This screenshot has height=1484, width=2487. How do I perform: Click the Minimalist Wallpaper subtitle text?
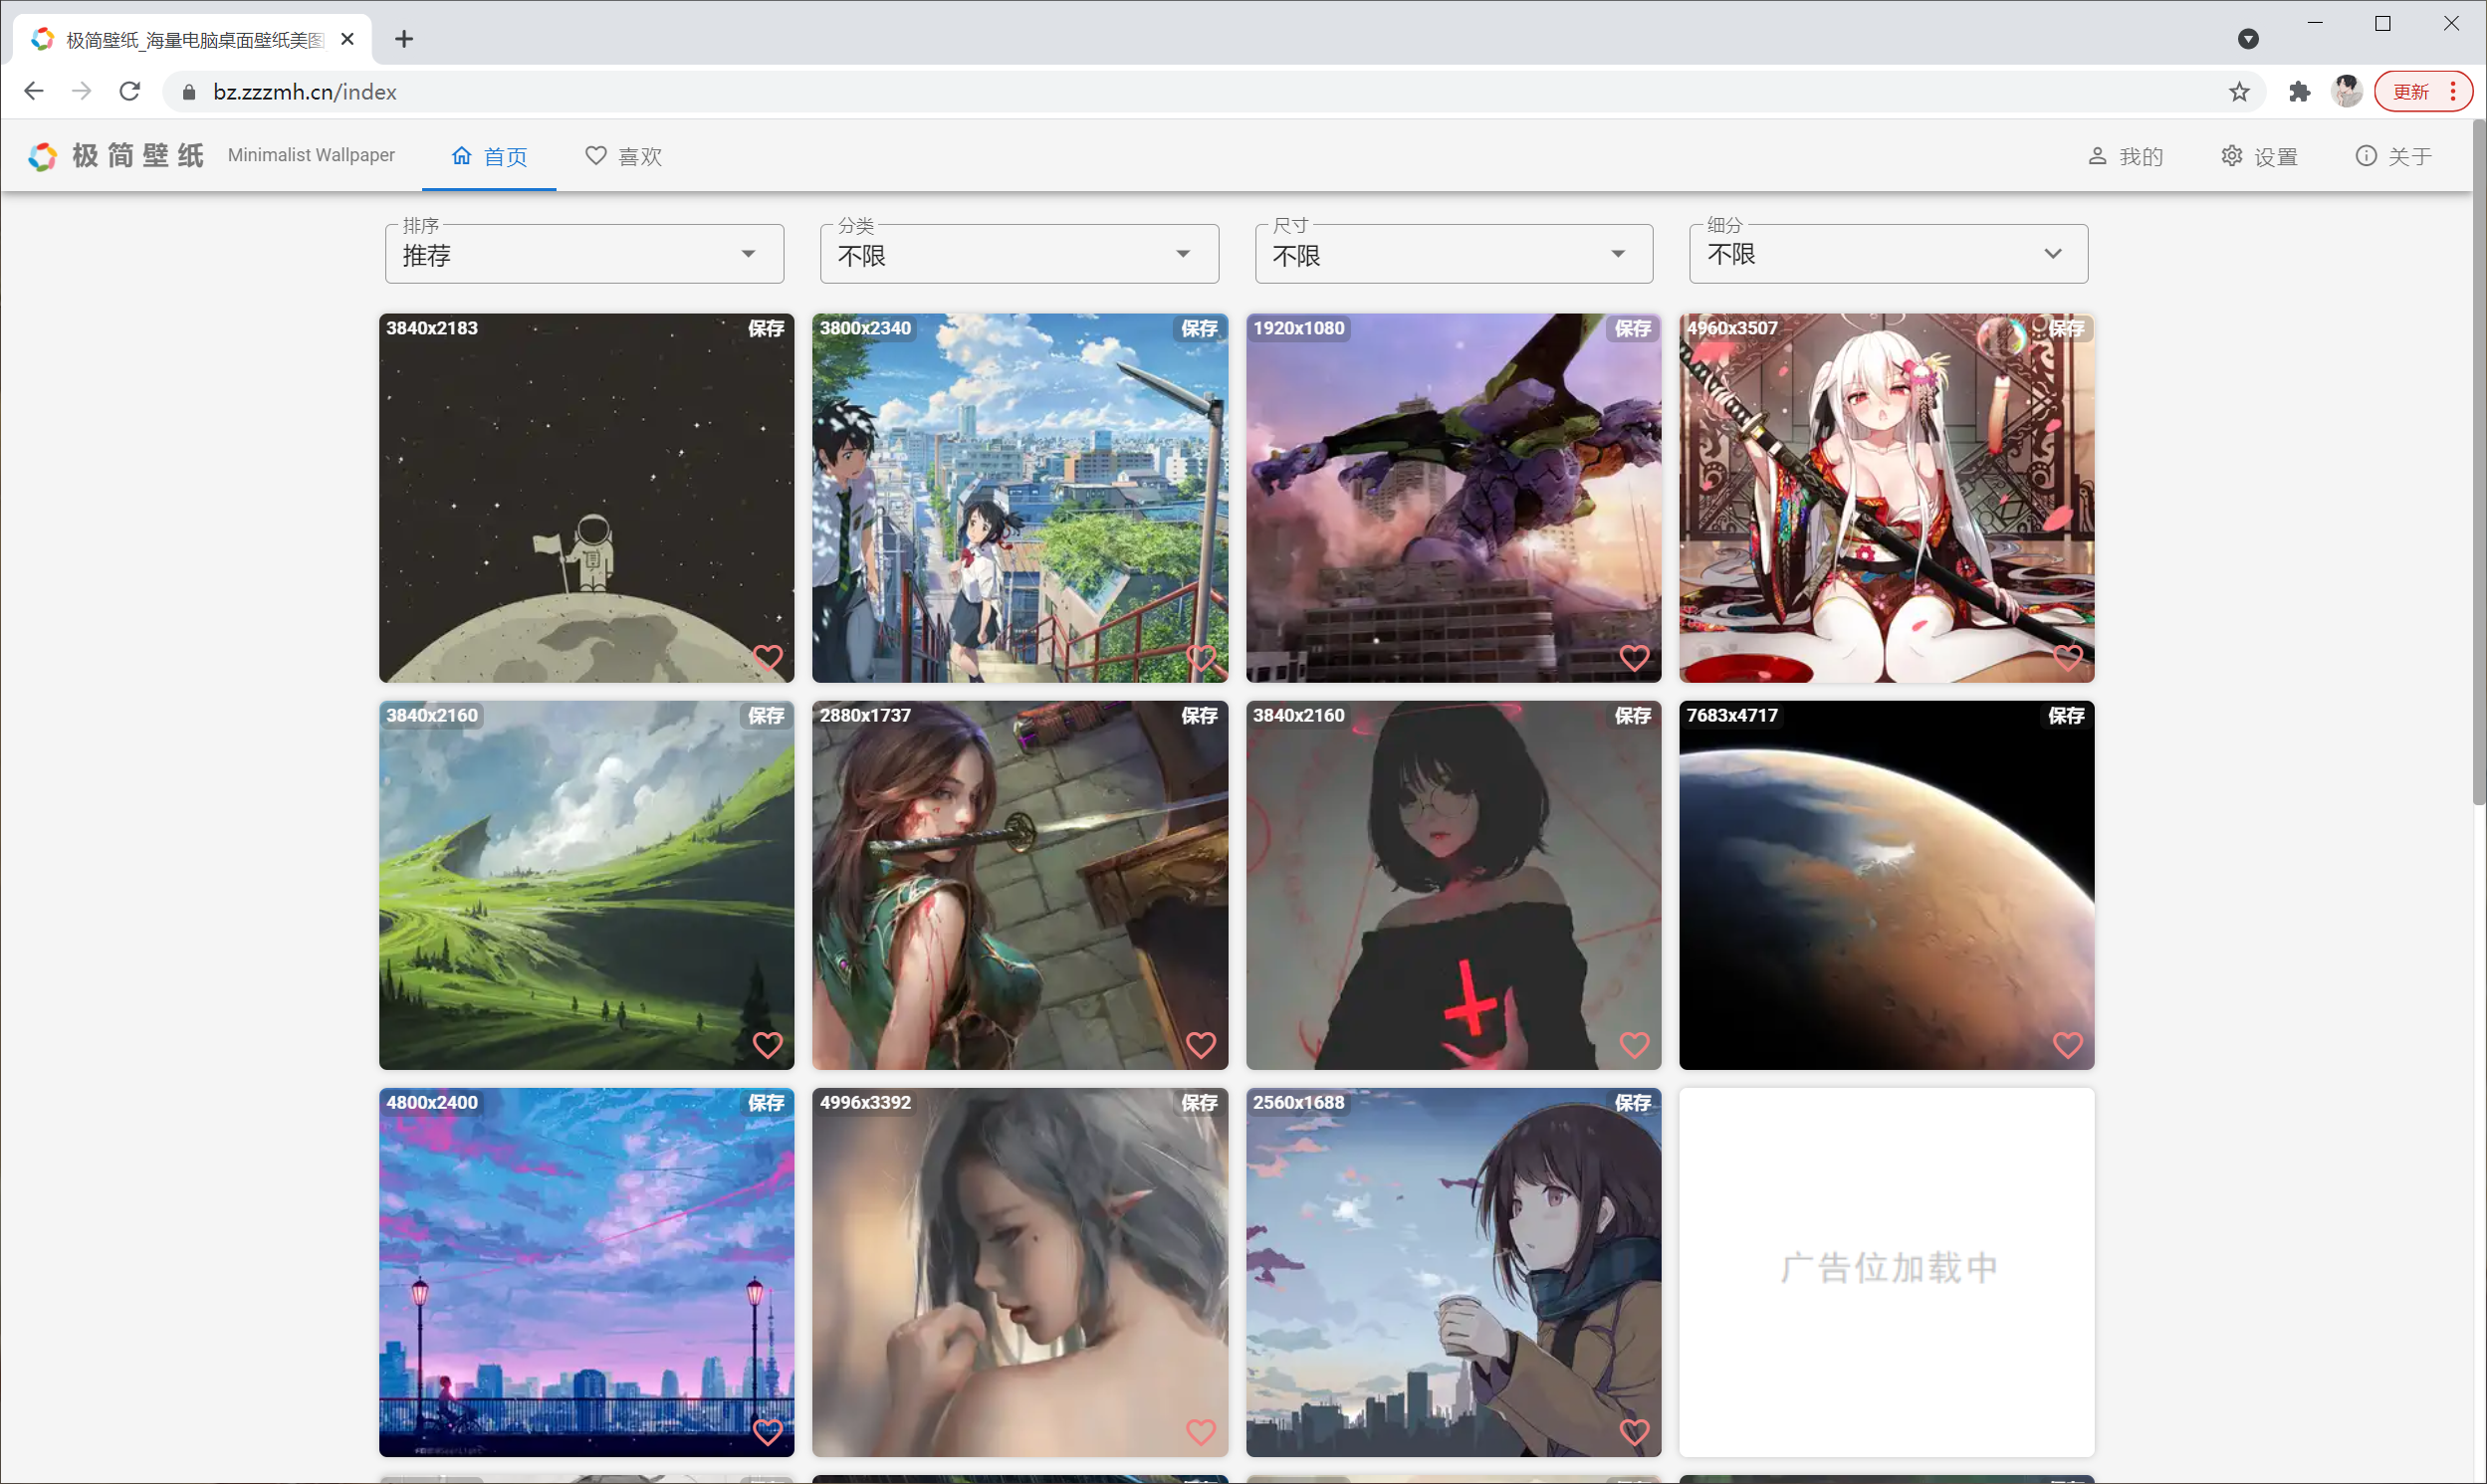point(311,155)
